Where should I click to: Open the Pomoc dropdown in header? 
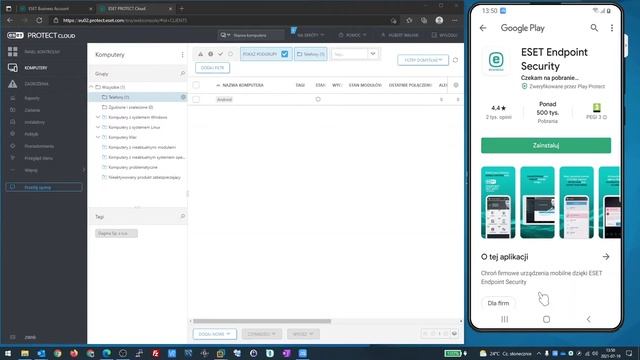(352, 35)
